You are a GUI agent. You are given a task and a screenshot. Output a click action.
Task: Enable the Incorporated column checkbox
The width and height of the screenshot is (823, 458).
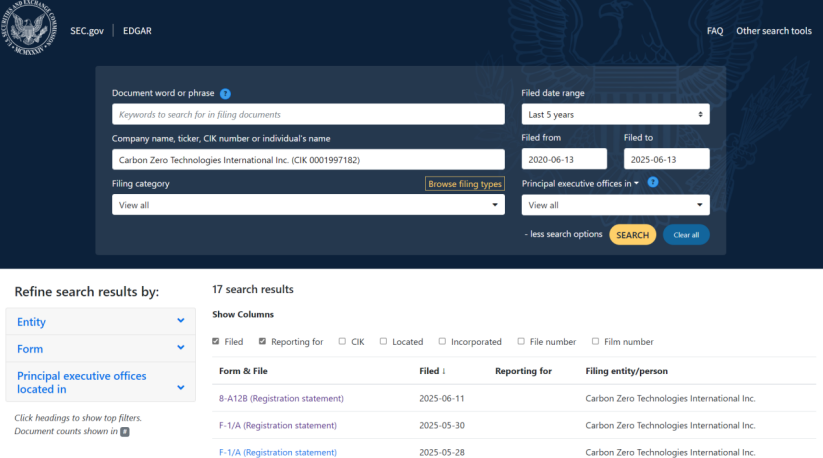tap(442, 341)
